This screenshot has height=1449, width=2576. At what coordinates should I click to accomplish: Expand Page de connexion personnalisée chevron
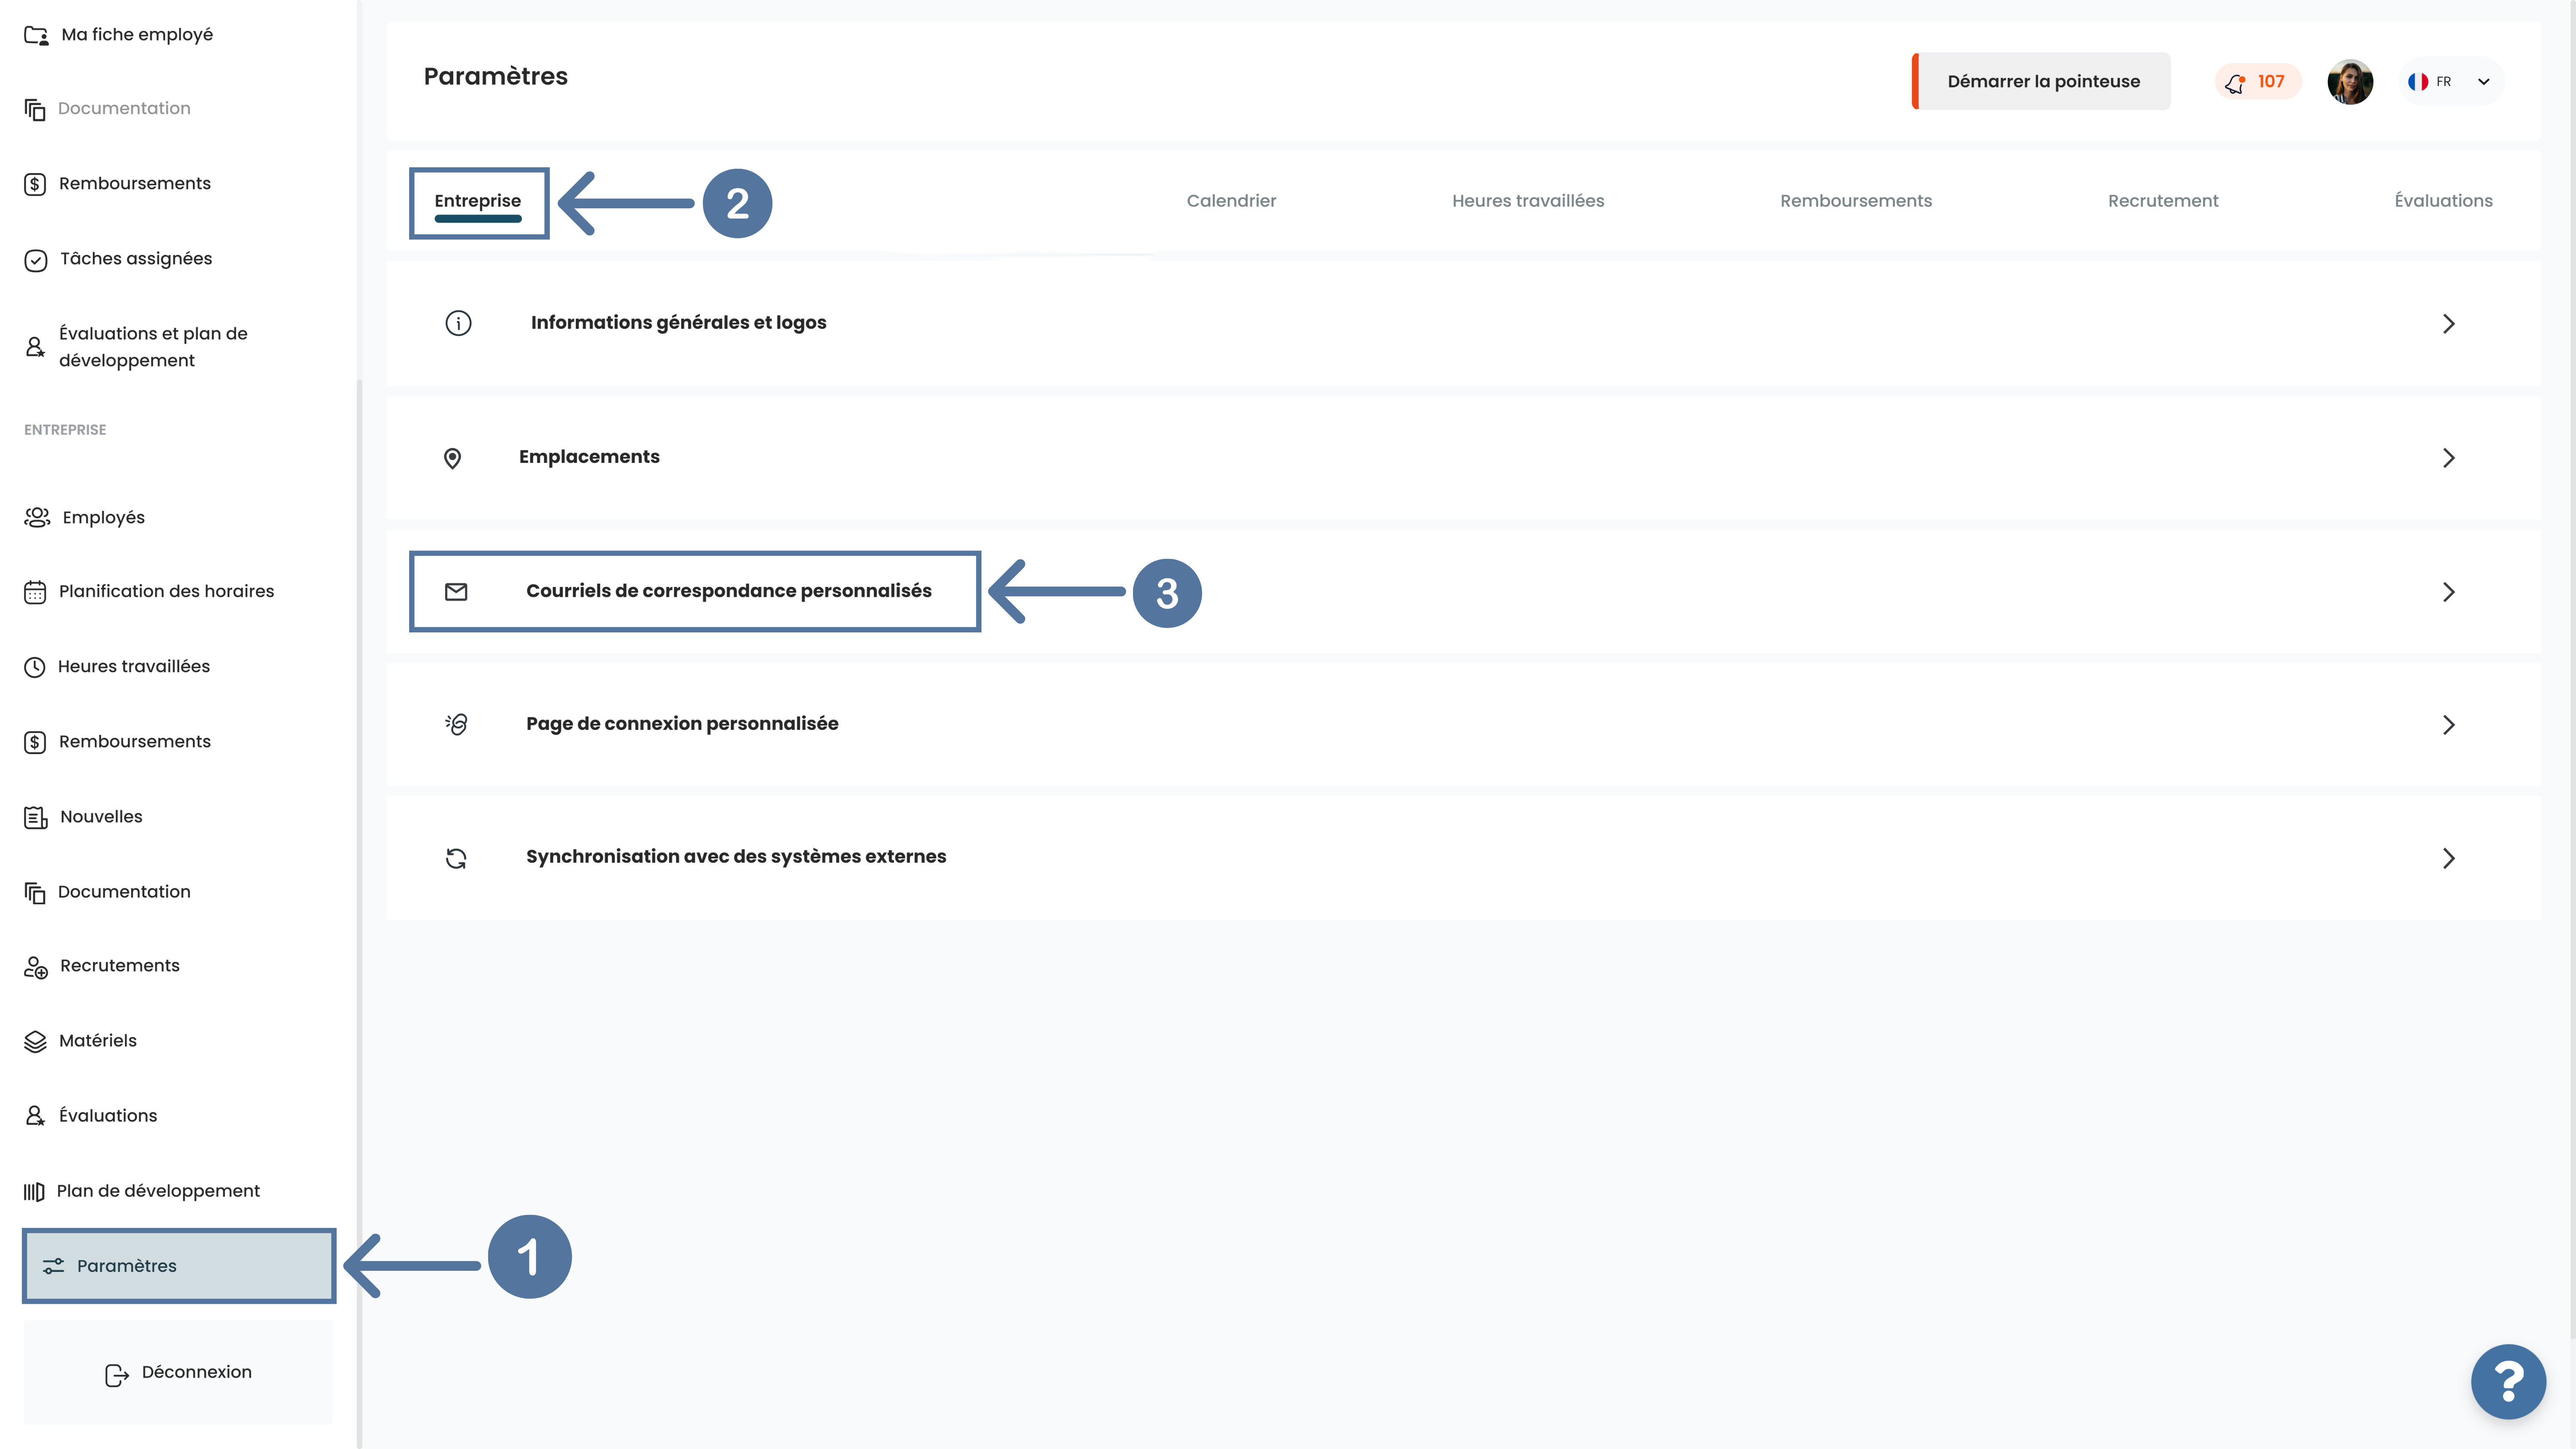pos(2449,725)
